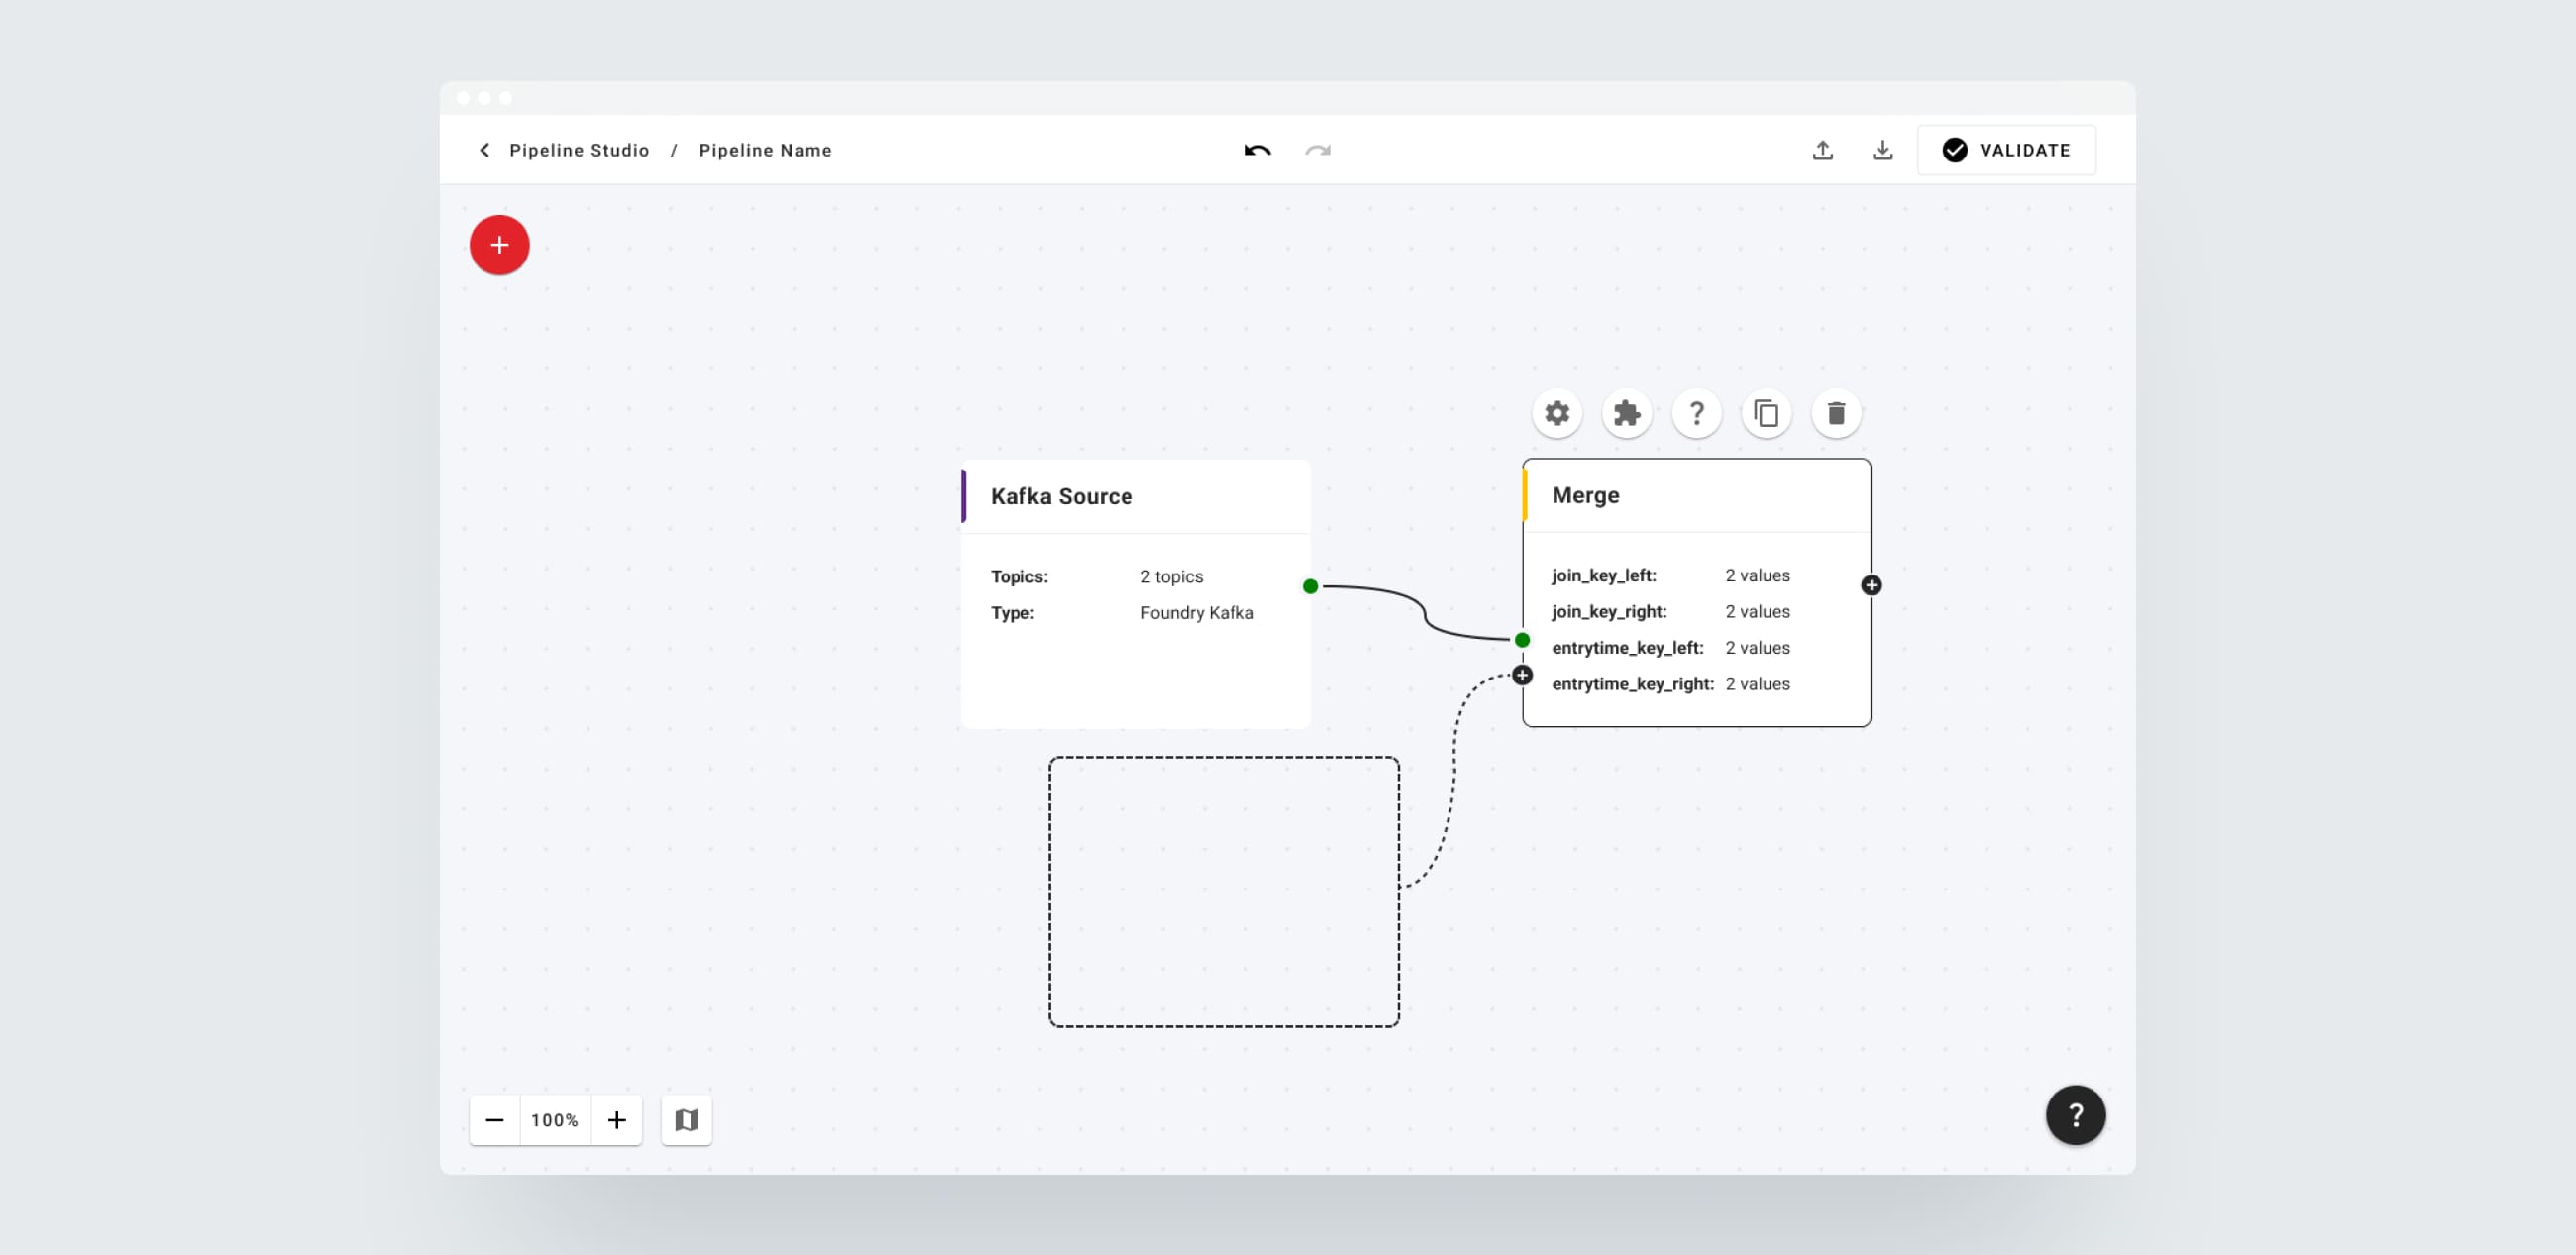This screenshot has height=1255, width=2576.
Task: Zoom in with the plus button
Action: point(617,1120)
